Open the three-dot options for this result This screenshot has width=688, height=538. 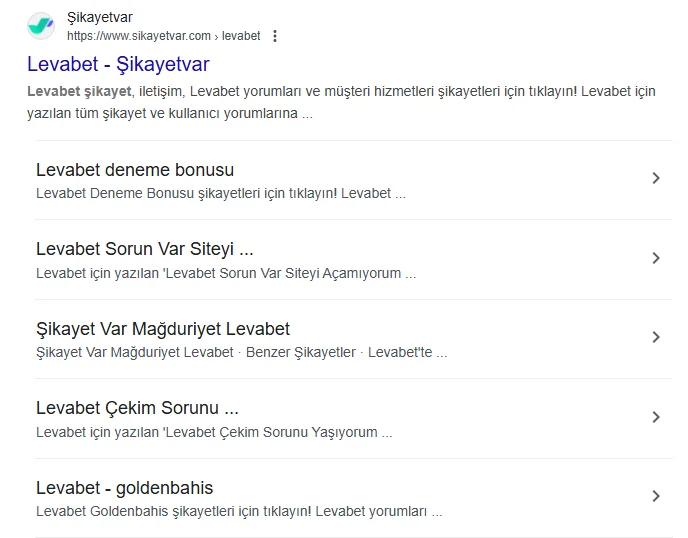[x=275, y=36]
